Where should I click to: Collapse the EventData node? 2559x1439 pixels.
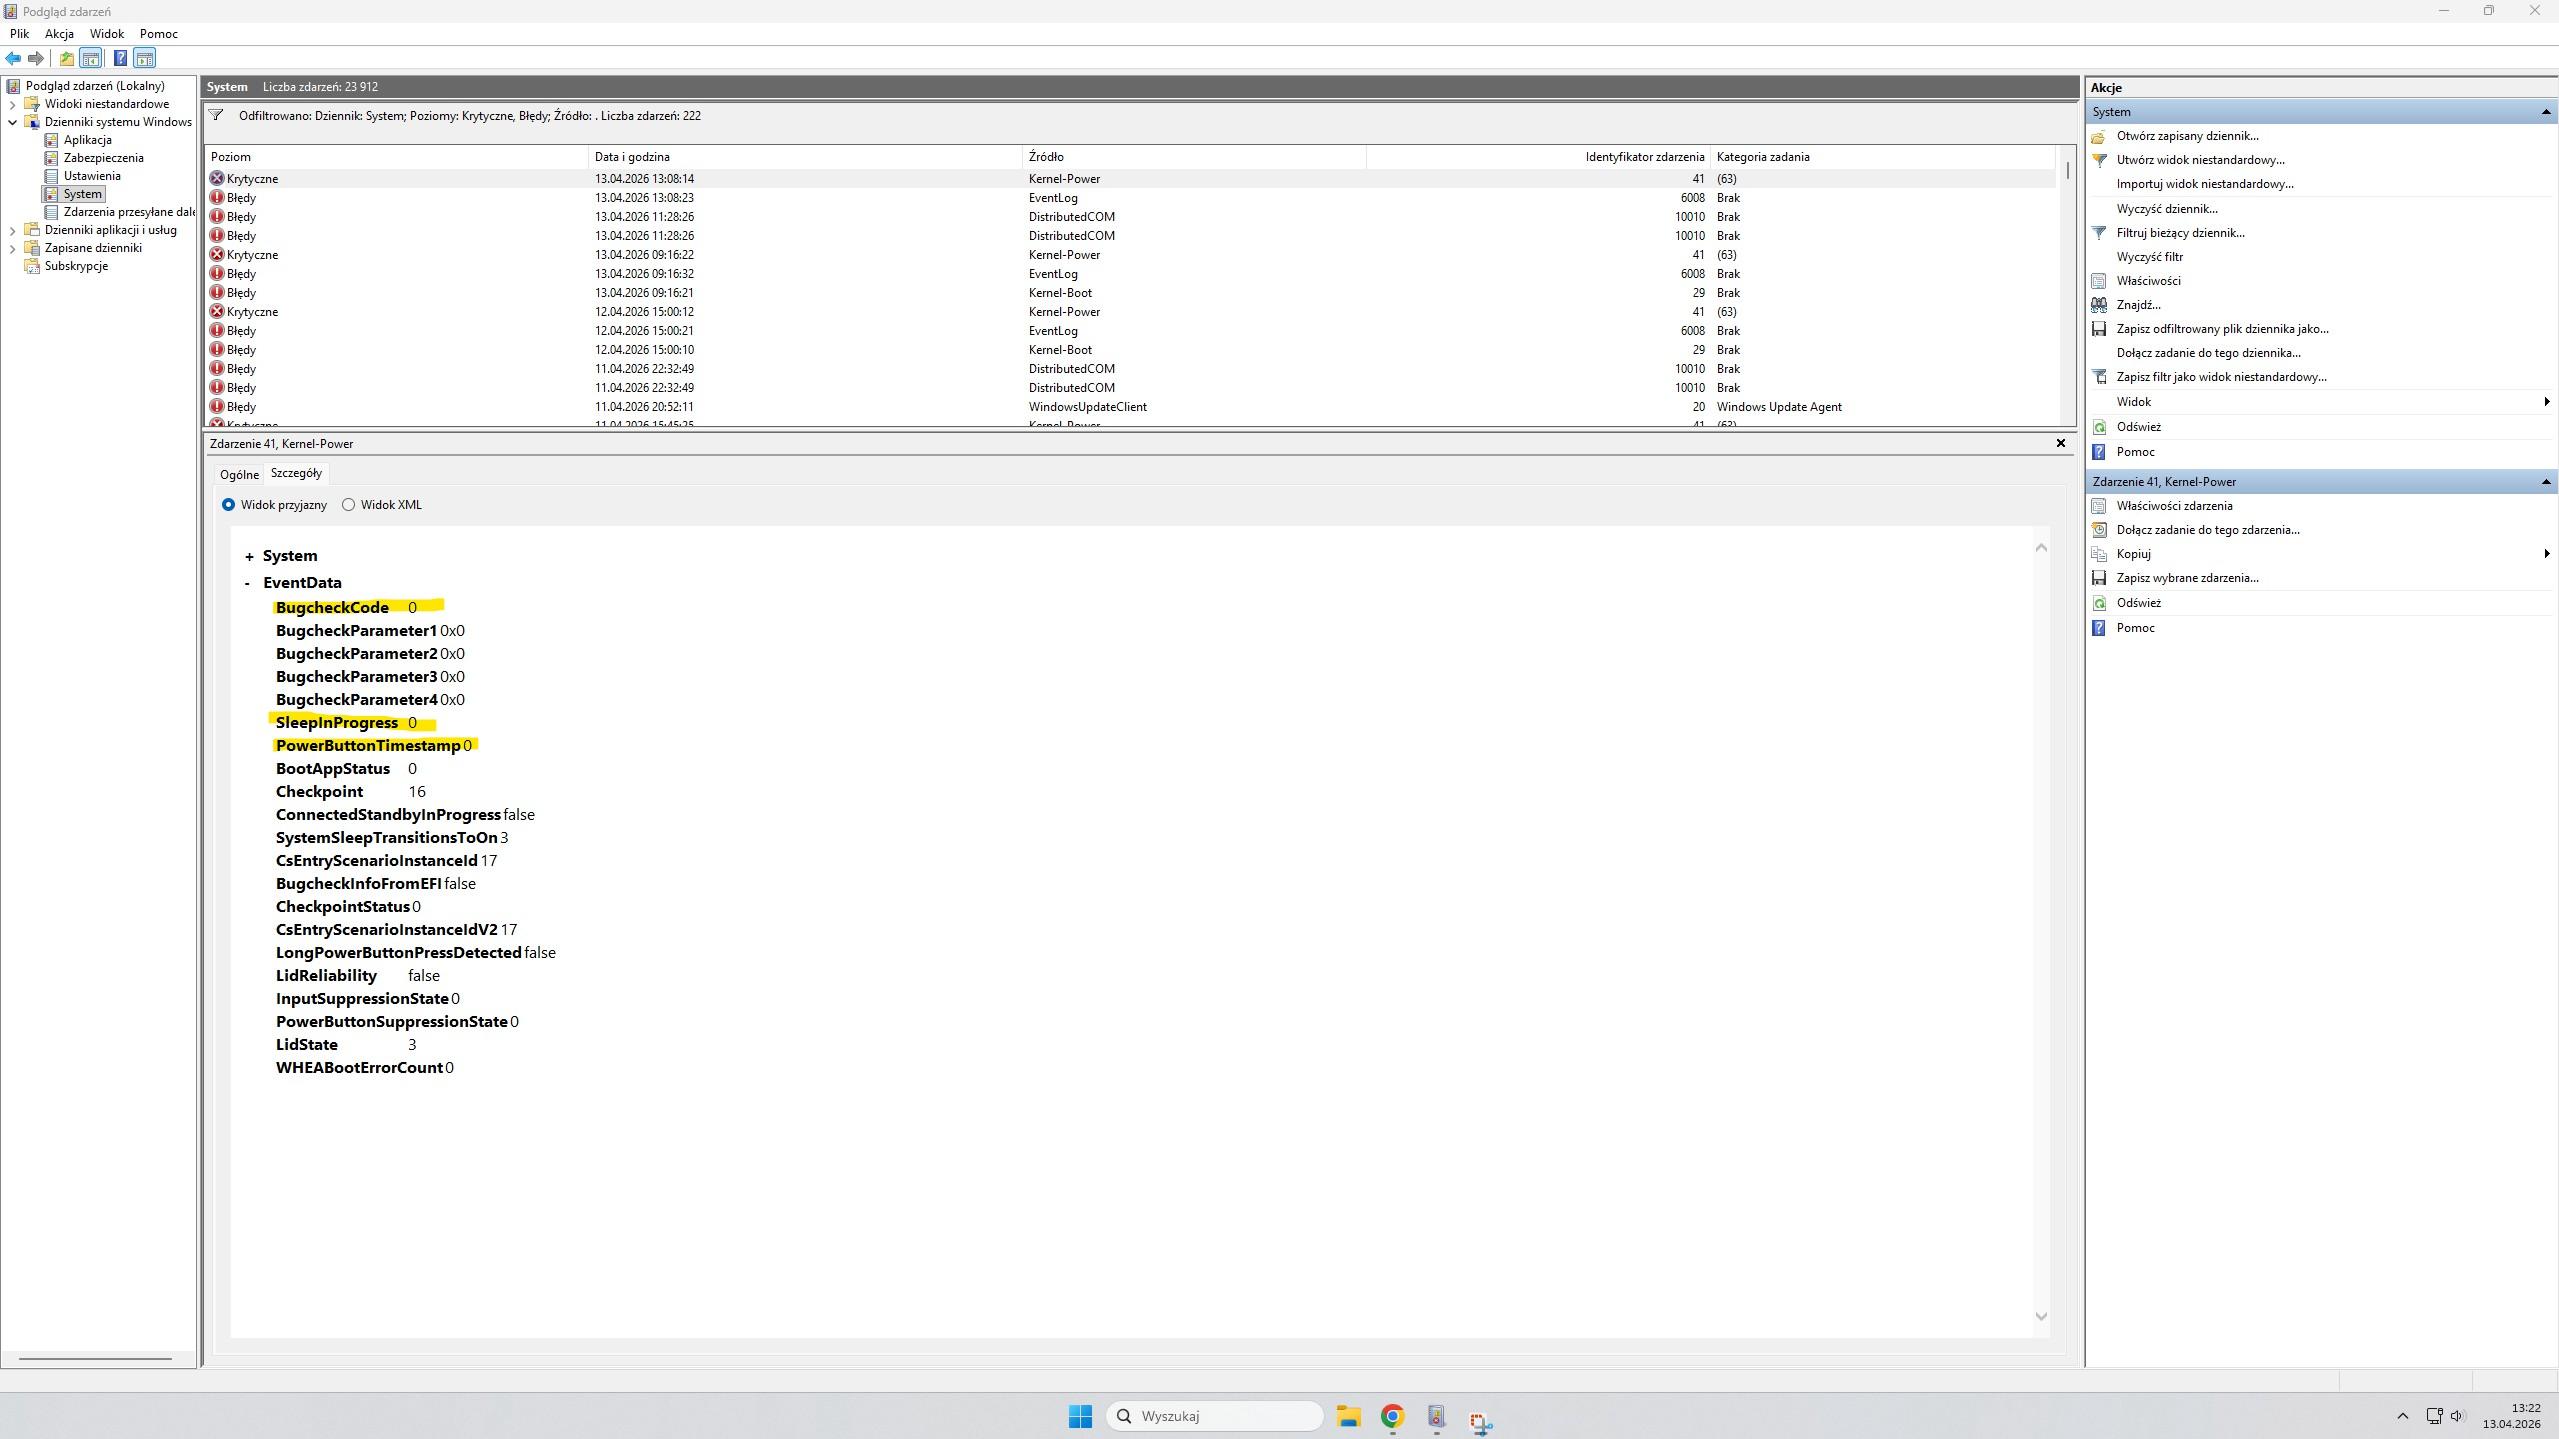coord(247,583)
